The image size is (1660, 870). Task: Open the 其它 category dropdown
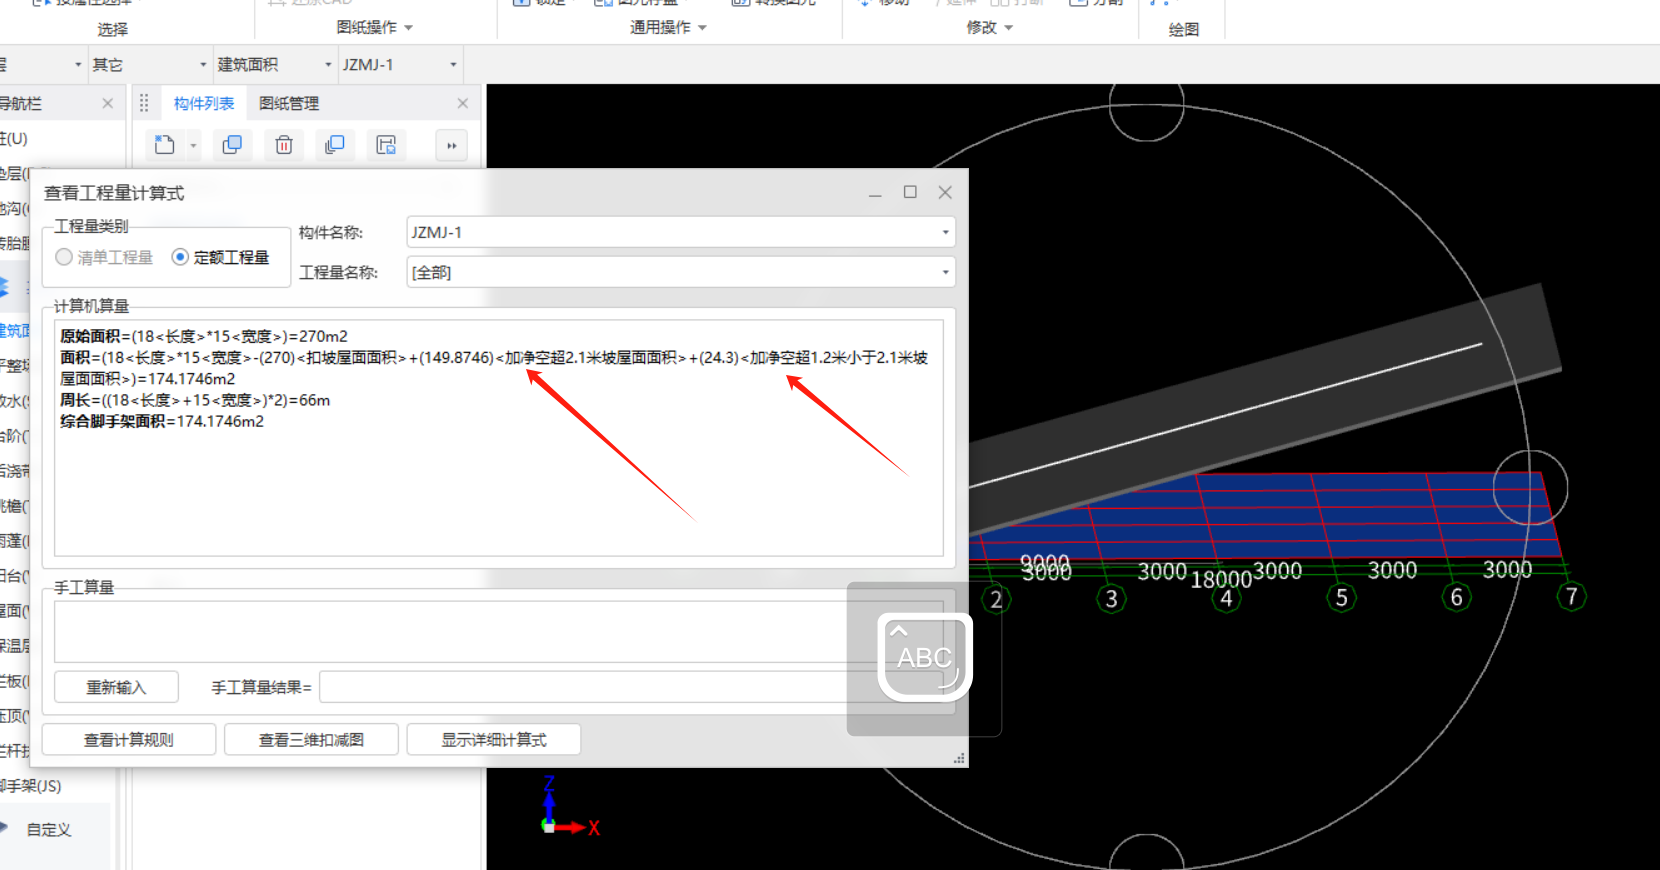coord(150,65)
